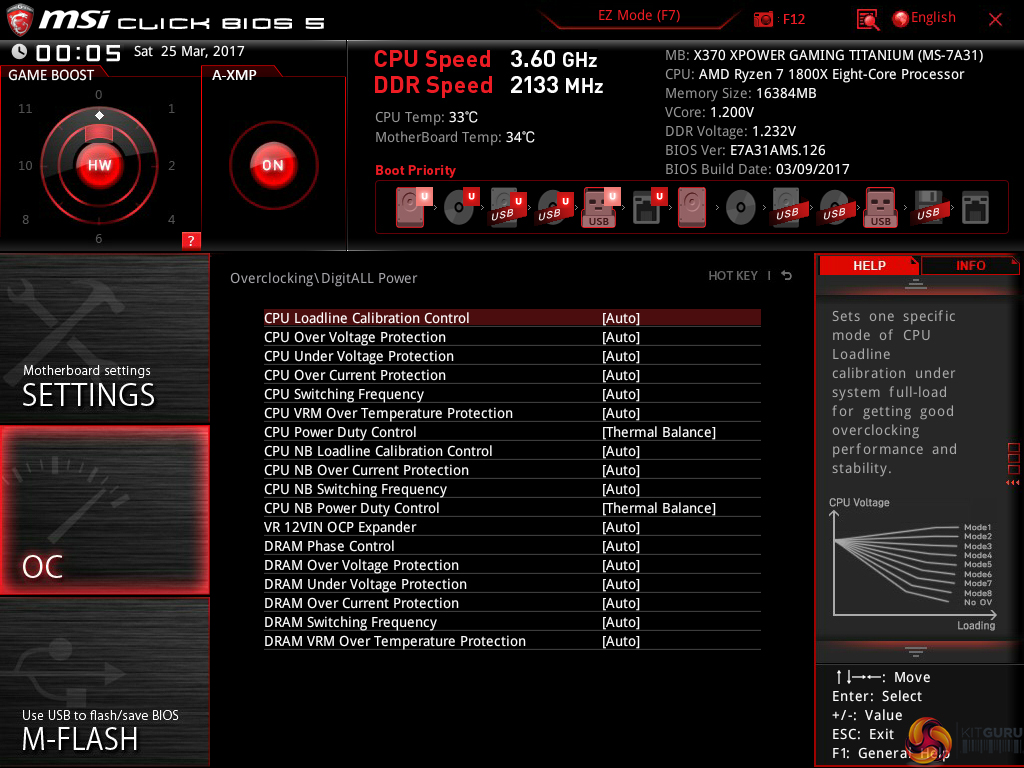Open CPU Over Current Protection value

621,375
